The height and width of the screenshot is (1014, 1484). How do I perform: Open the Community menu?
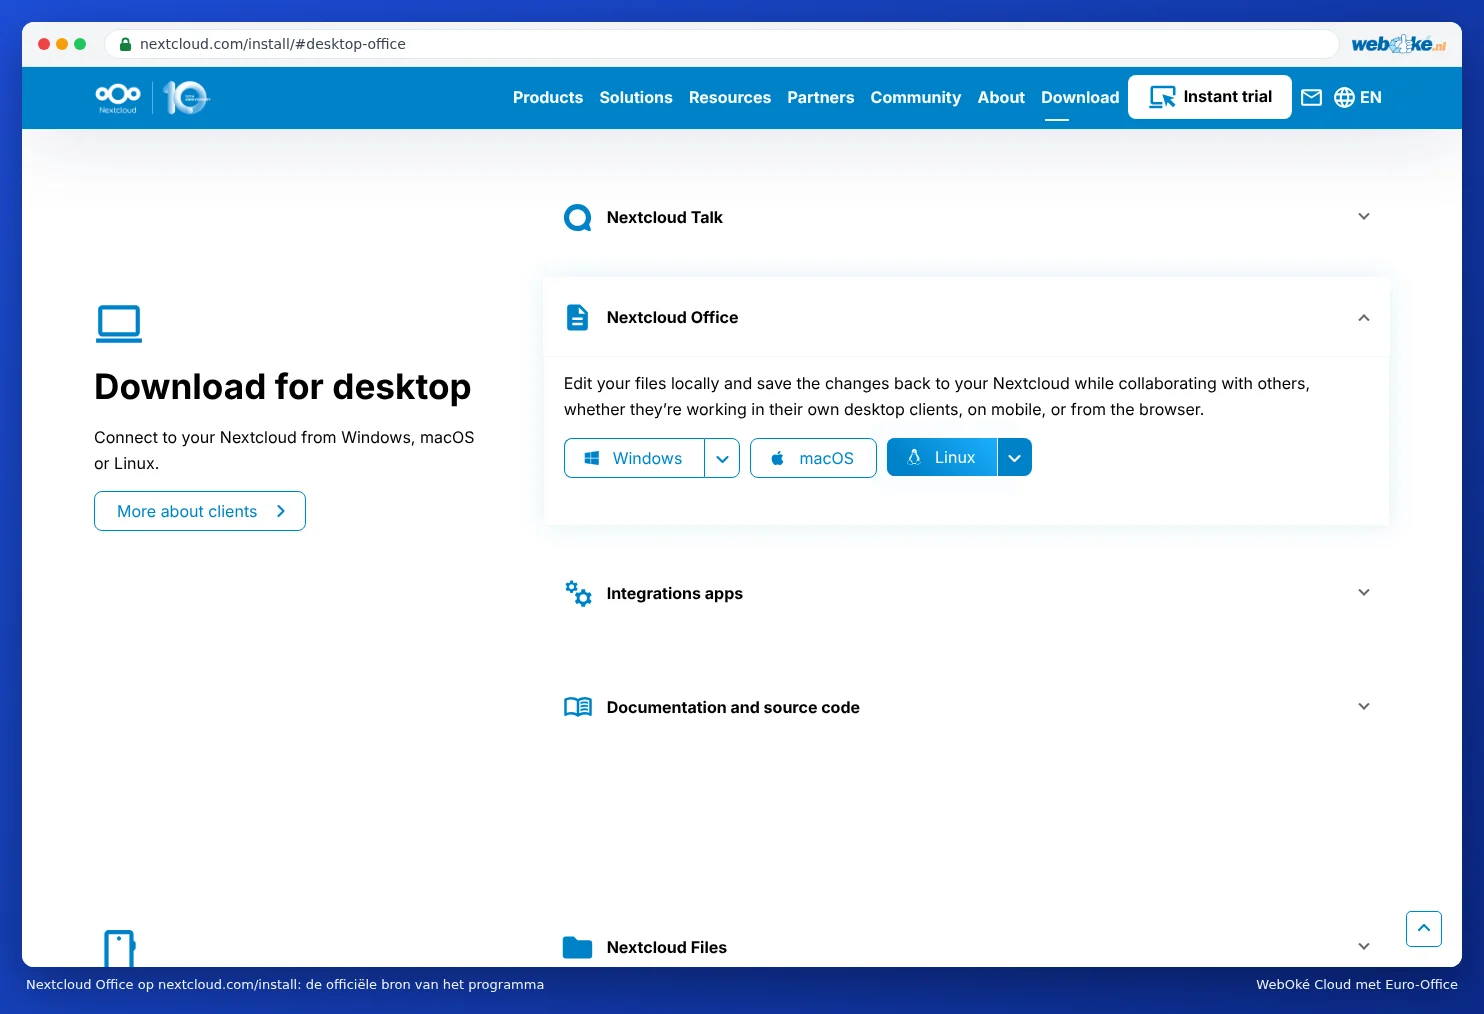tap(916, 97)
